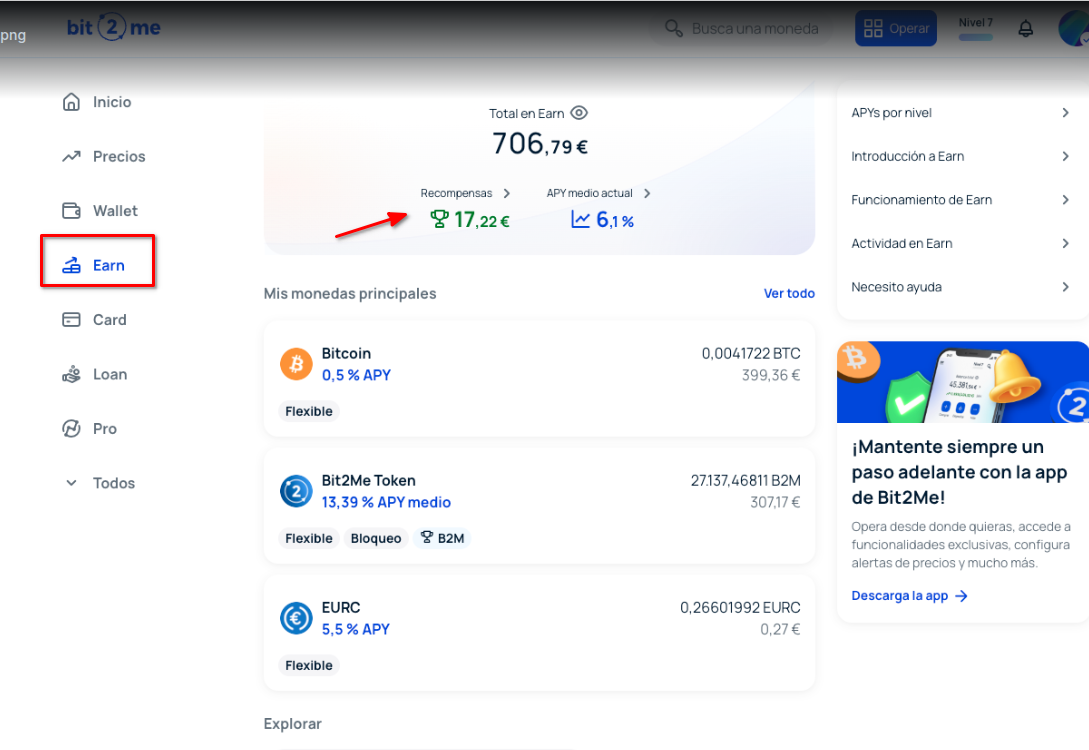
Task: Click the Explorar heading
Action: 292,724
